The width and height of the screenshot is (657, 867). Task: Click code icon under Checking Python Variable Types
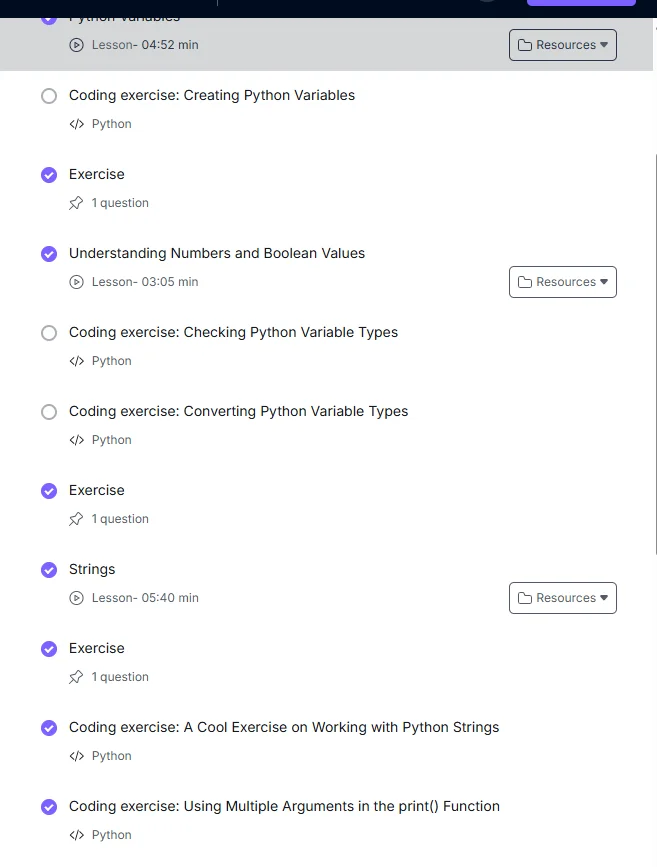(x=76, y=361)
